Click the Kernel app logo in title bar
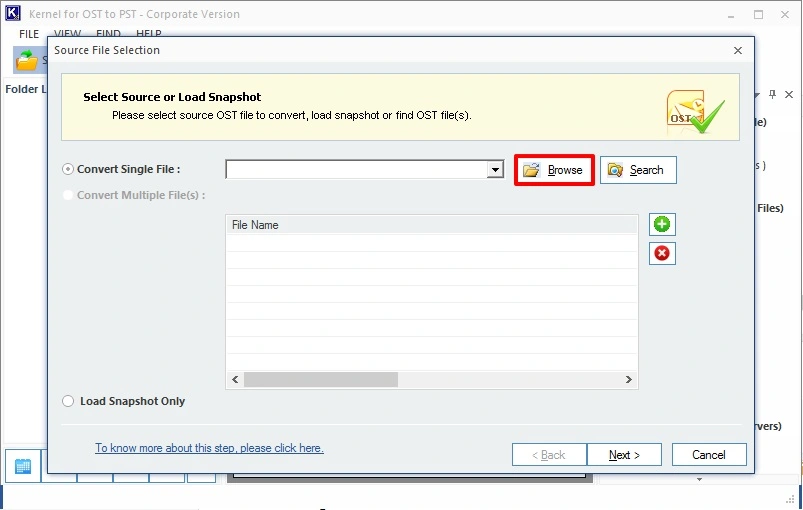The width and height of the screenshot is (803, 510). pos(13,15)
